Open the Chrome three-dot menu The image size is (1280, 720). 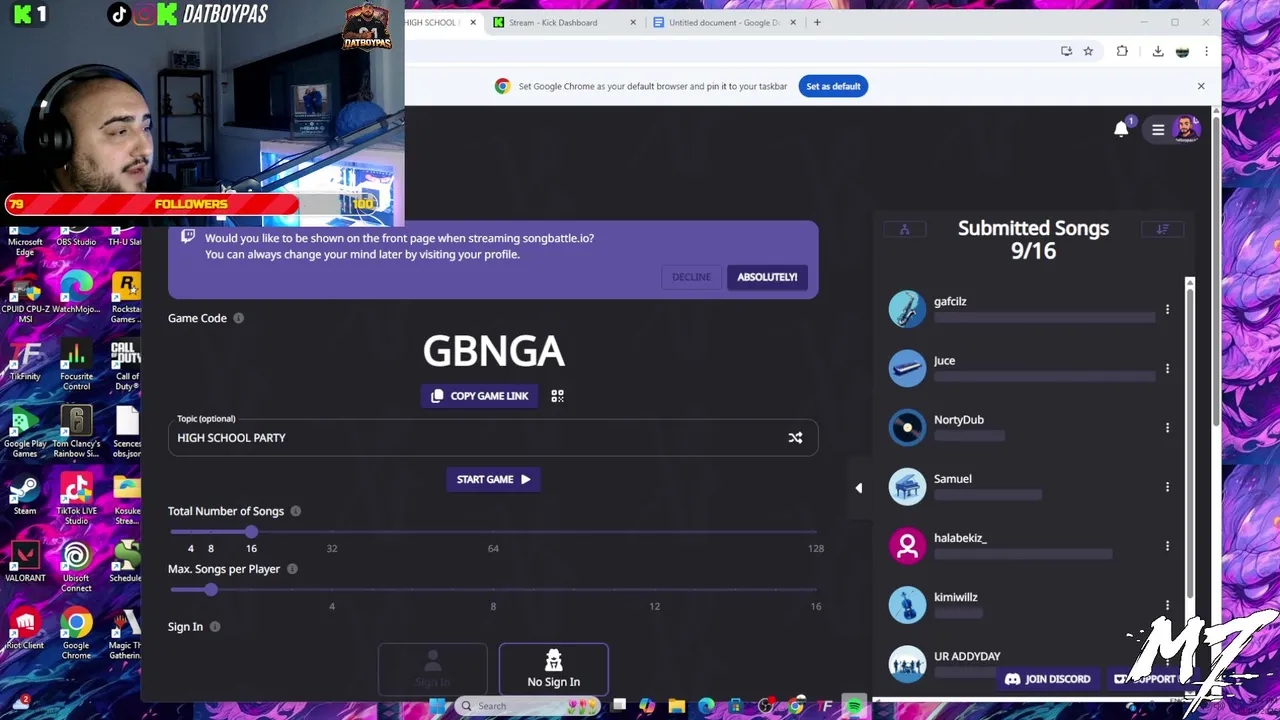pyautogui.click(x=1206, y=51)
